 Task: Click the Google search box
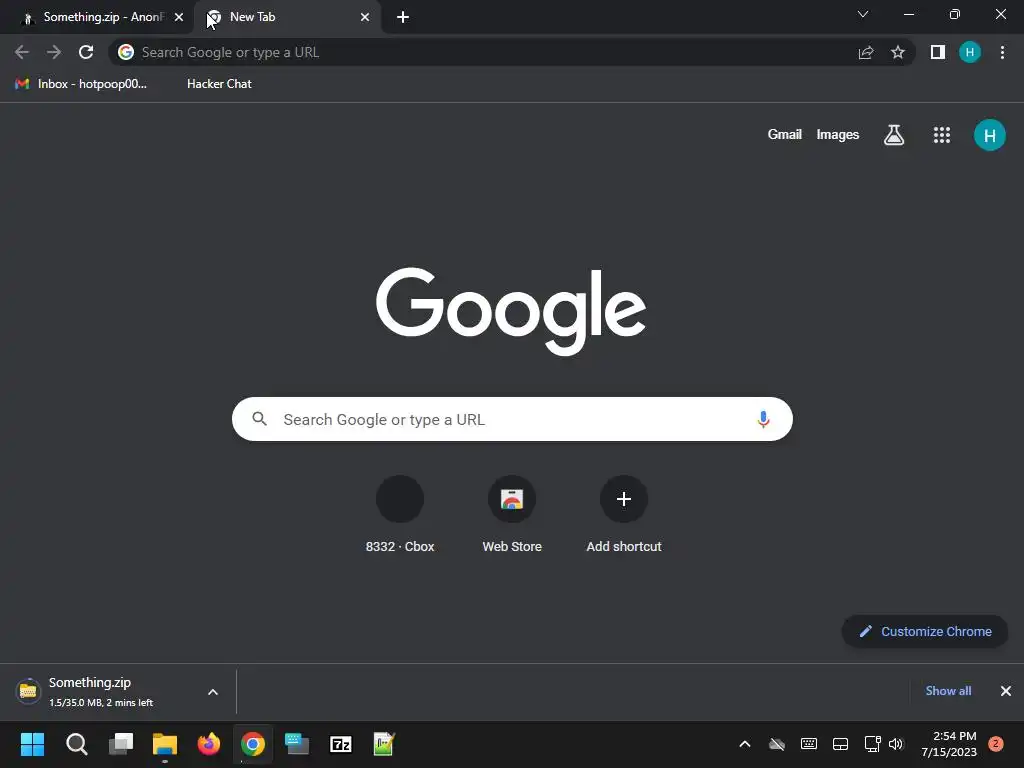click(512, 419)
